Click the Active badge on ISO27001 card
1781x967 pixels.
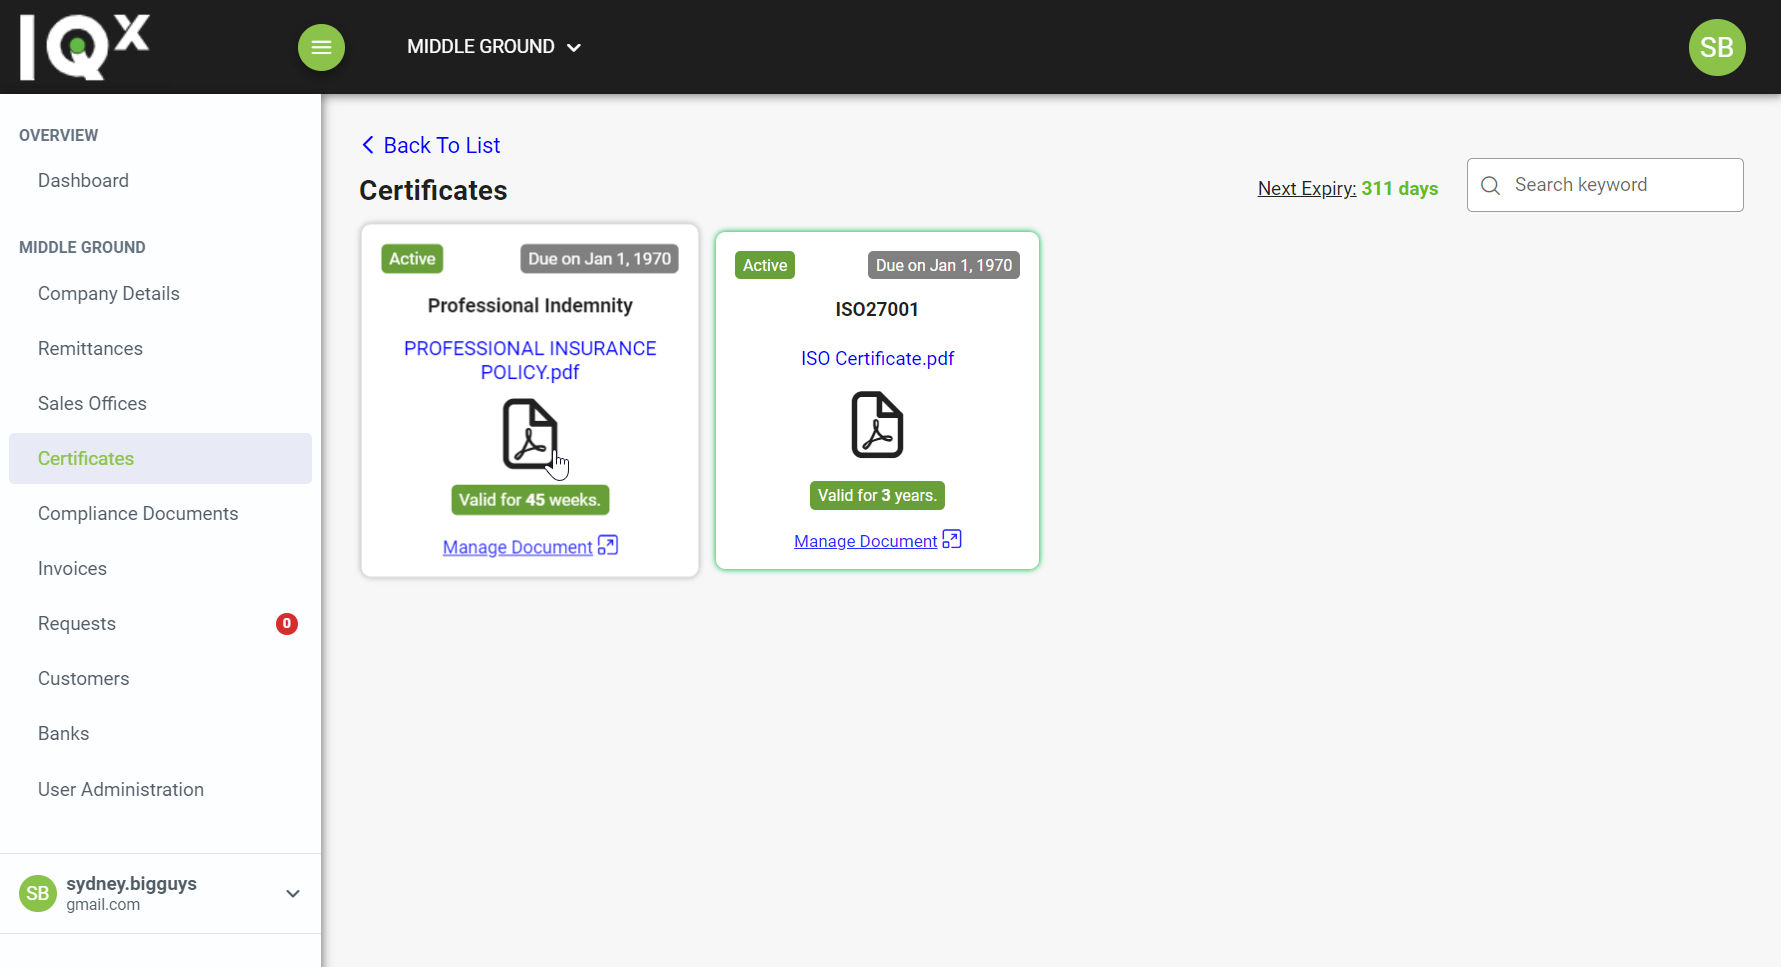click(x=764, y=265)
